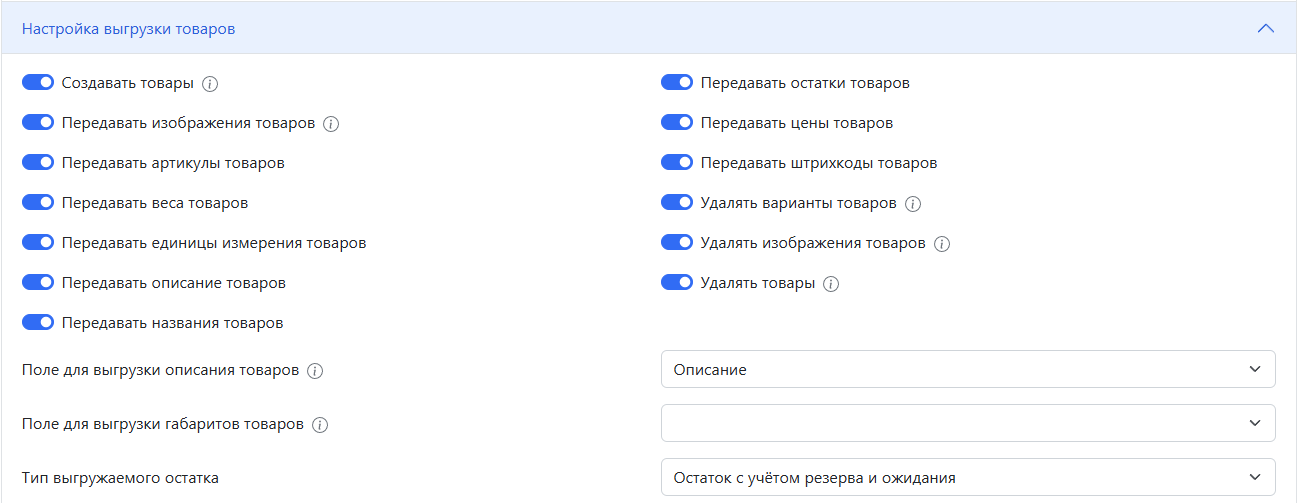
Task: Click info icon next to Удалять варианты товаров
Action: [x=912, y=204]
